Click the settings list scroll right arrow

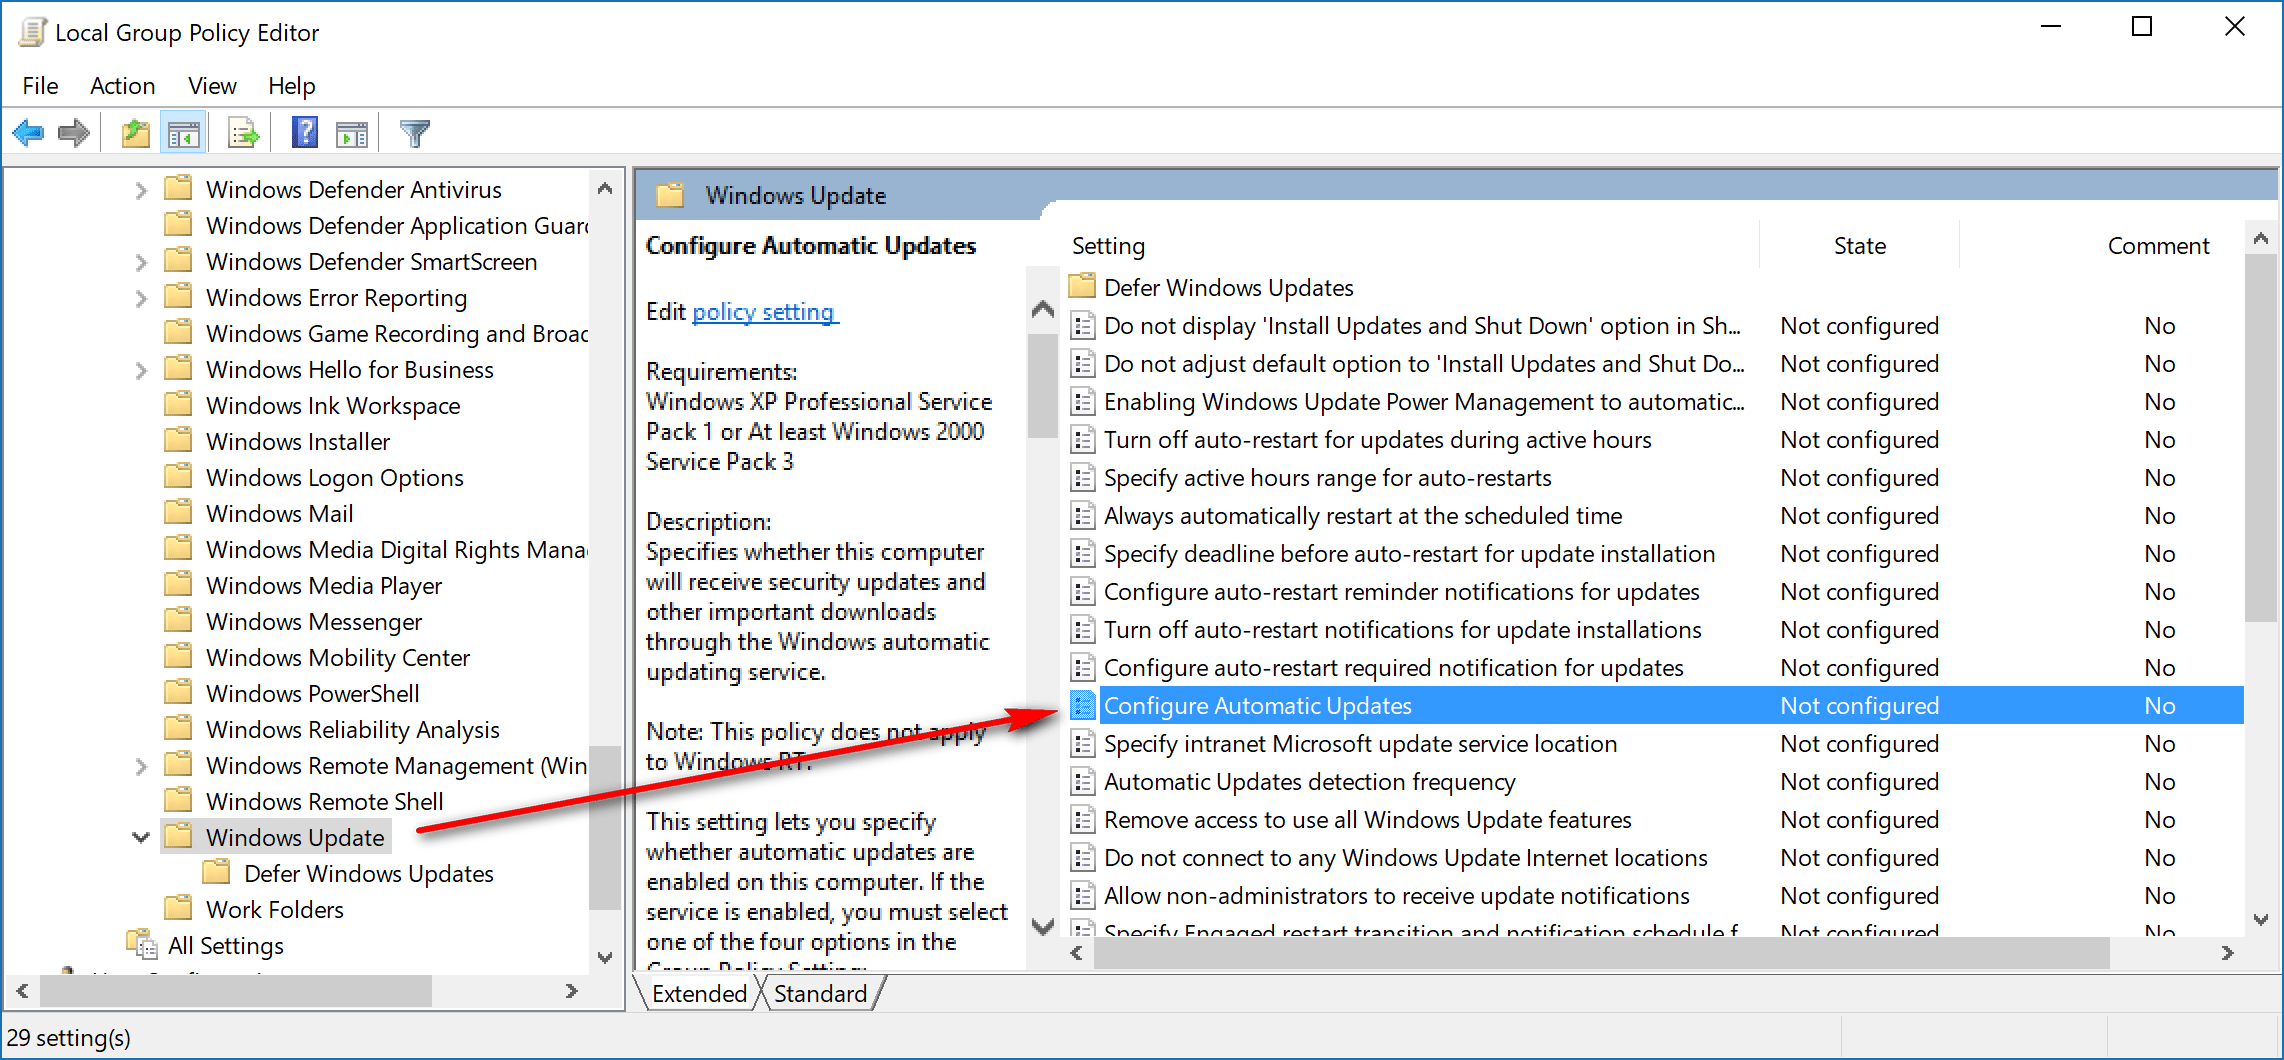tap(2227, 953)
